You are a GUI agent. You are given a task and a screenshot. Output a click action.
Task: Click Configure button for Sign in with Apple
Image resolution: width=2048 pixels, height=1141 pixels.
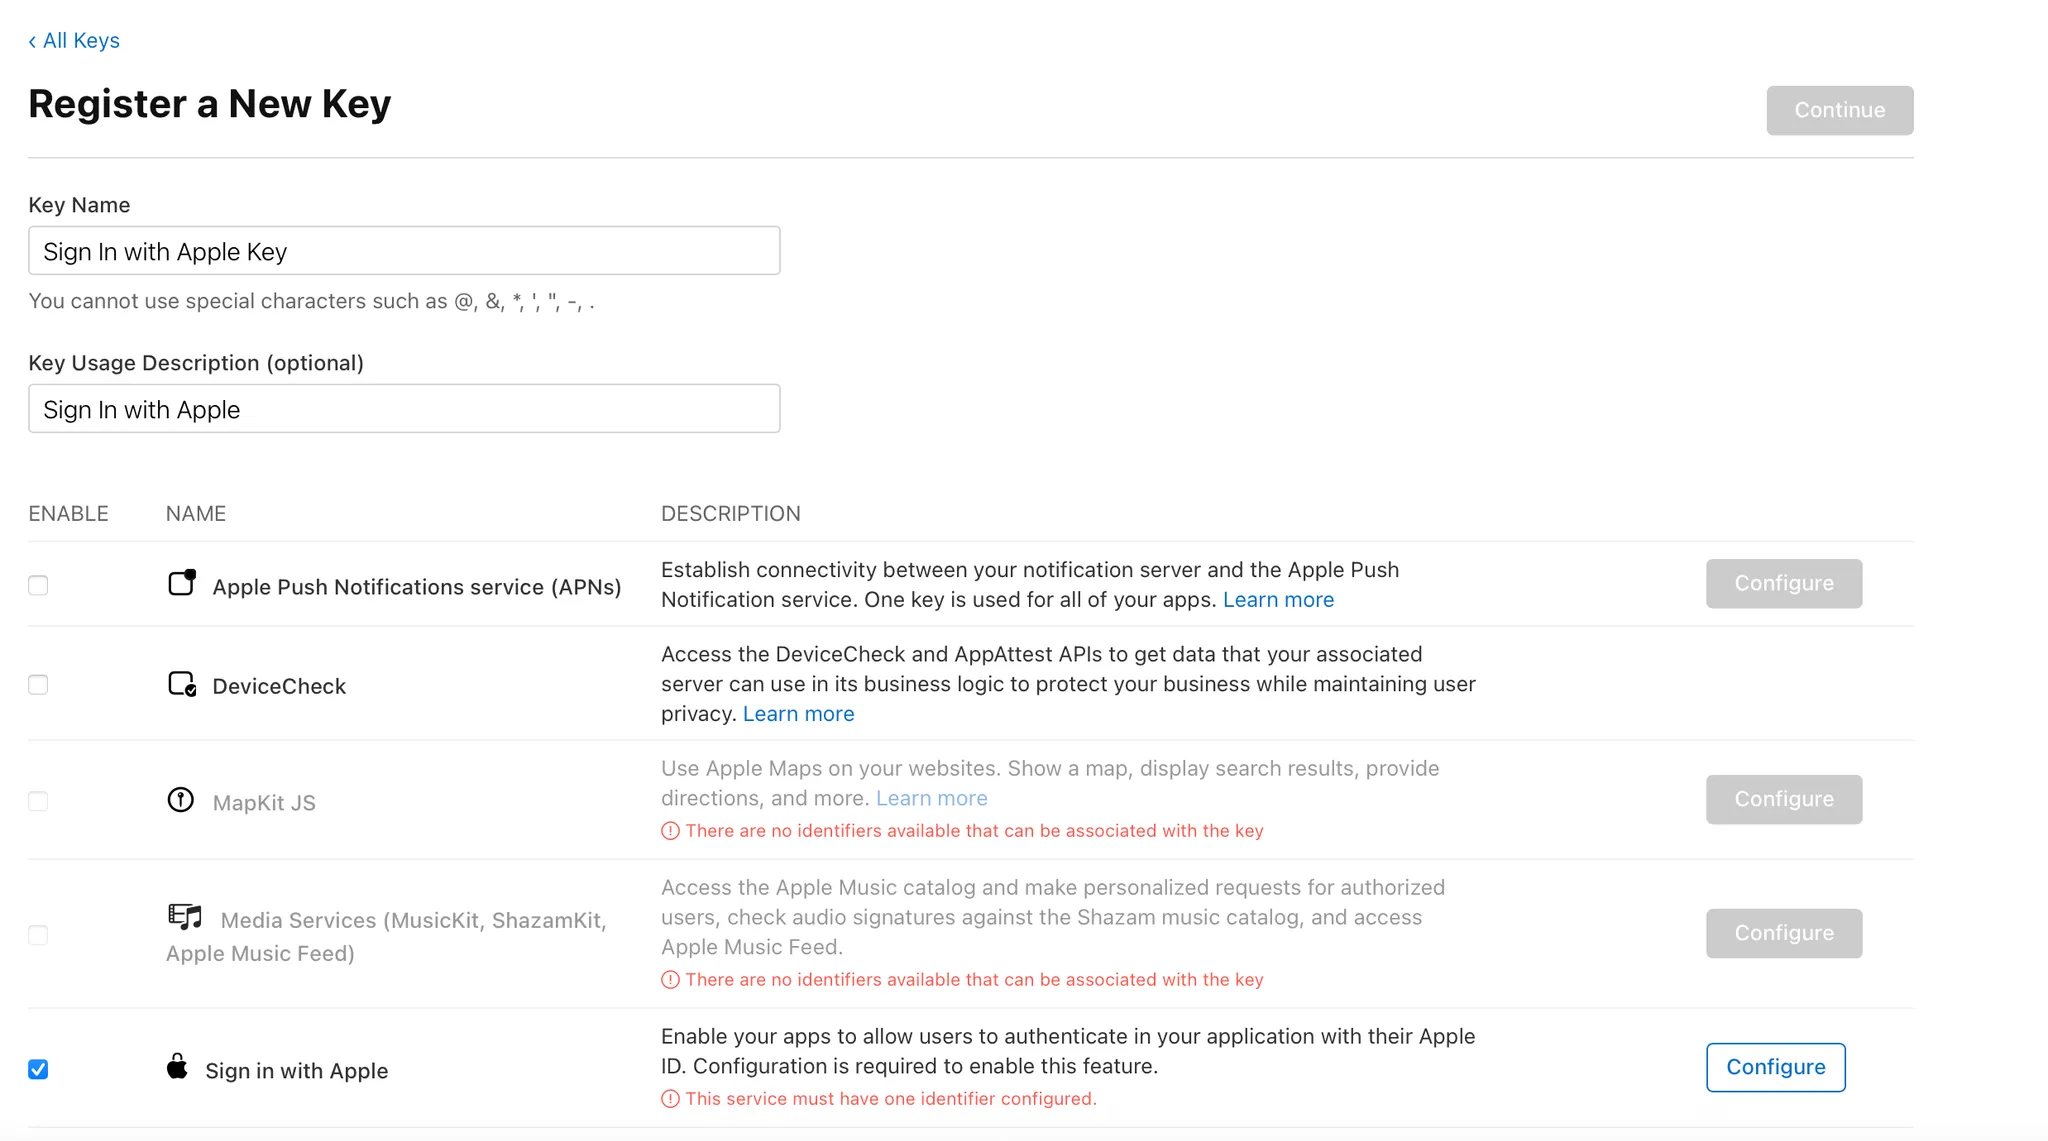(1775, 1067)
